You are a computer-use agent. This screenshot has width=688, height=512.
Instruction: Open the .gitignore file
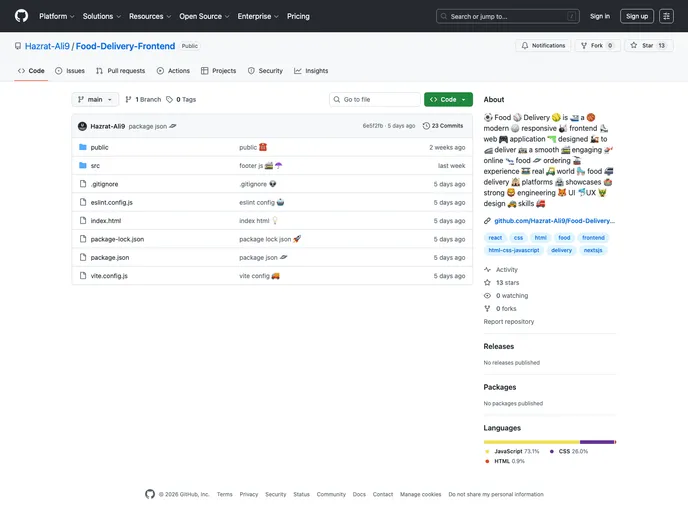(x=104, y=184)
